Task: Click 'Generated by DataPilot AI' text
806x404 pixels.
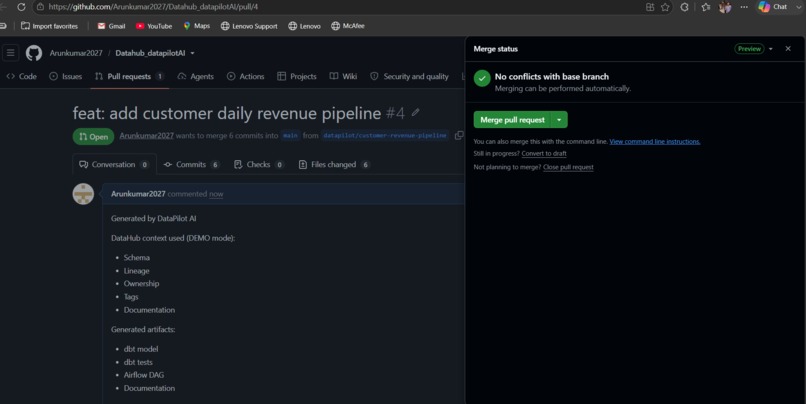Action: click(153, 218)
